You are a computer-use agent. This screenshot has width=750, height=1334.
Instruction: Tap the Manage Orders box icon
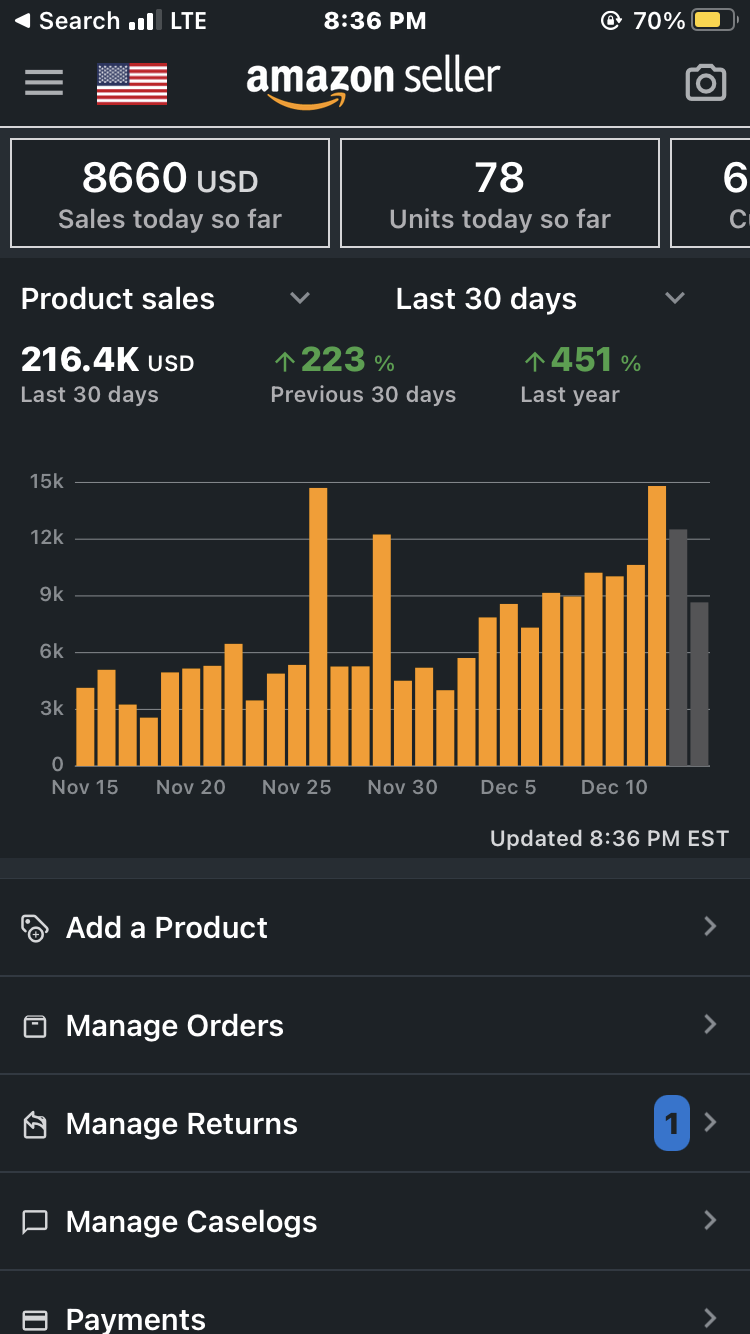(35, 1026)
